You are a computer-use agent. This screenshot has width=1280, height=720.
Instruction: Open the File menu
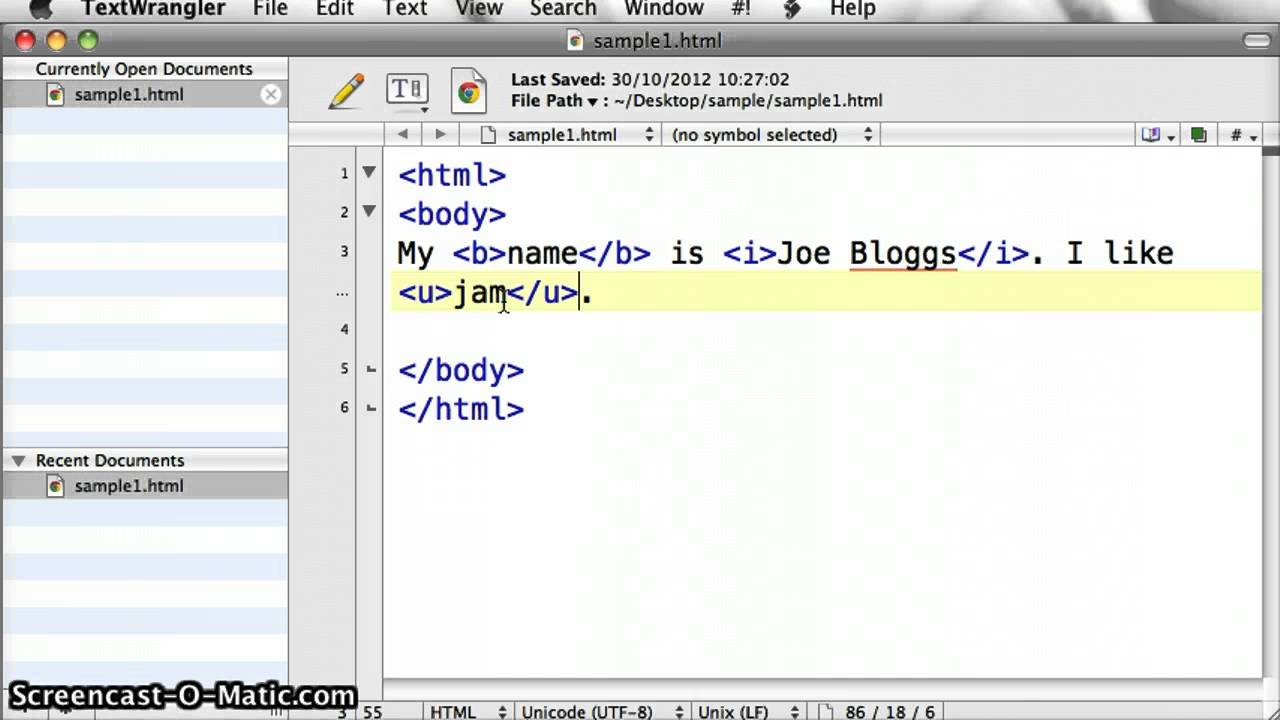point(270,9)
